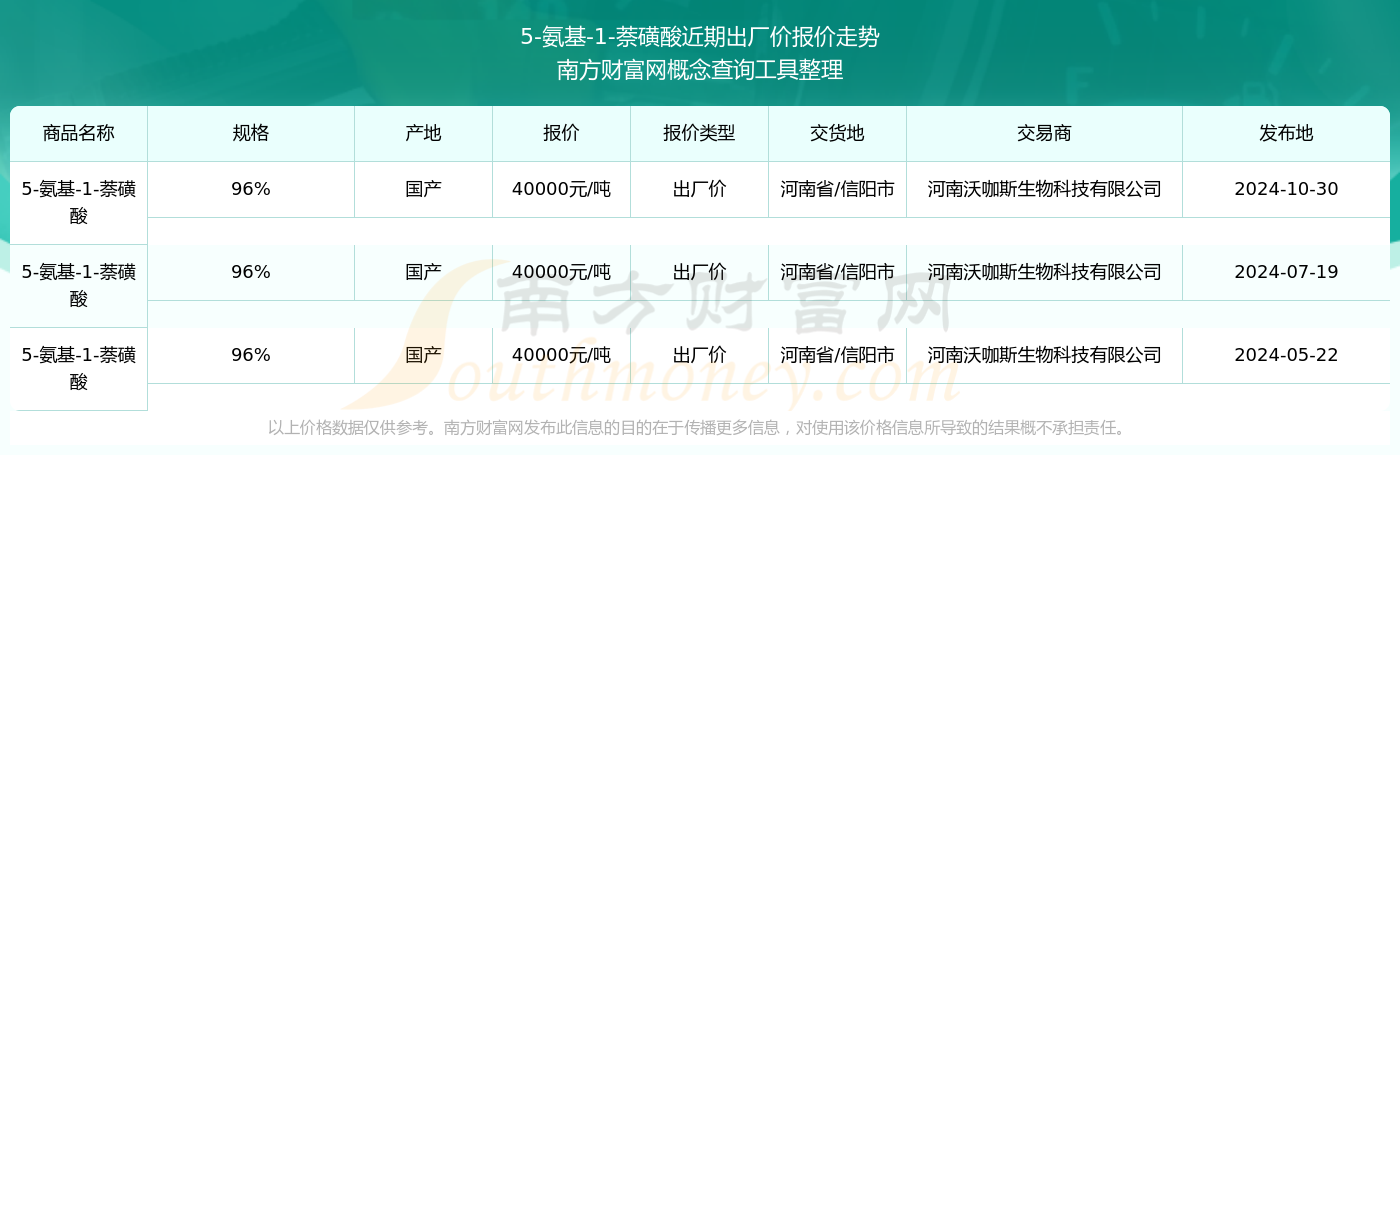Click the 报价类型 column header

point(699,133)
